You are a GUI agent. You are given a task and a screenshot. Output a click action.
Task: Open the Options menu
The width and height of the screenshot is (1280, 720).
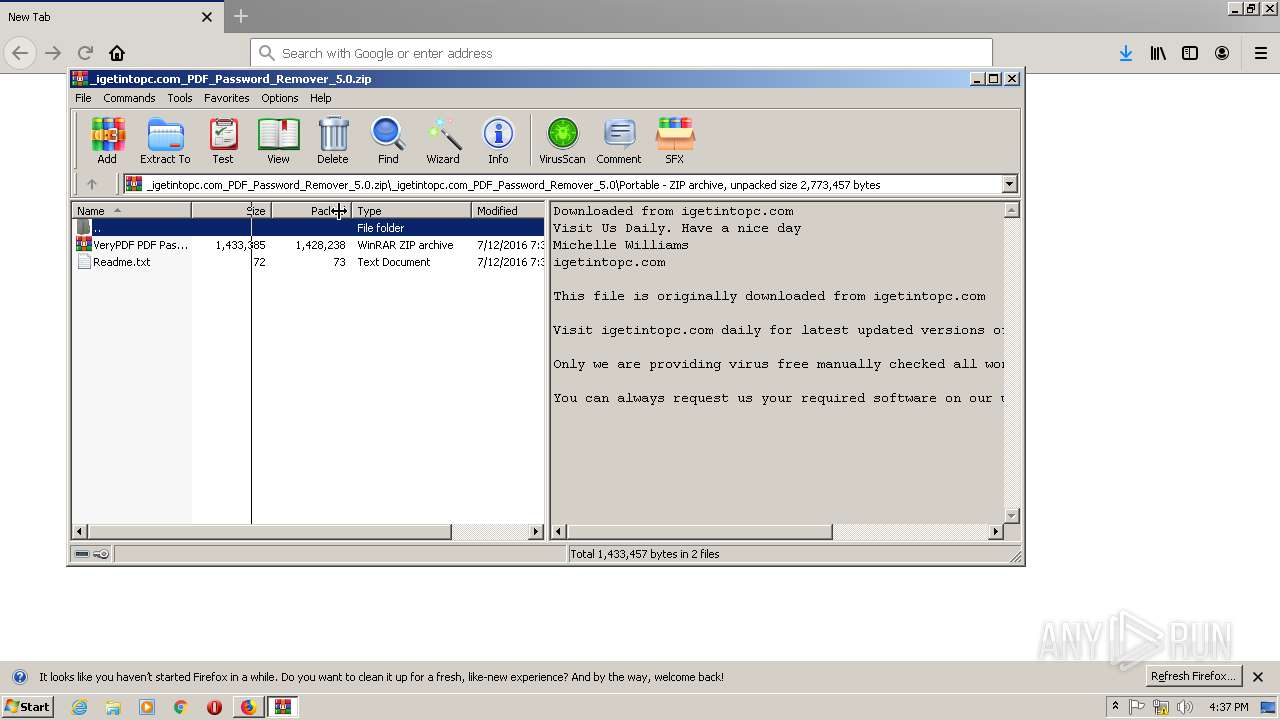point(280,98)
